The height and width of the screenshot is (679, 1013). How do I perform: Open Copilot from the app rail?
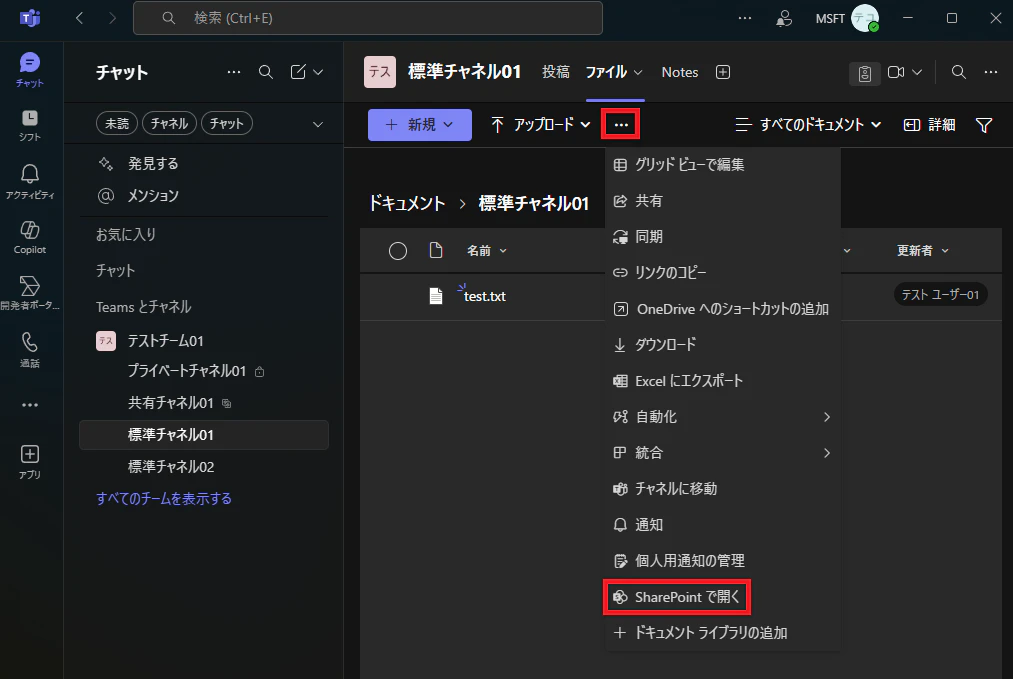30,237
